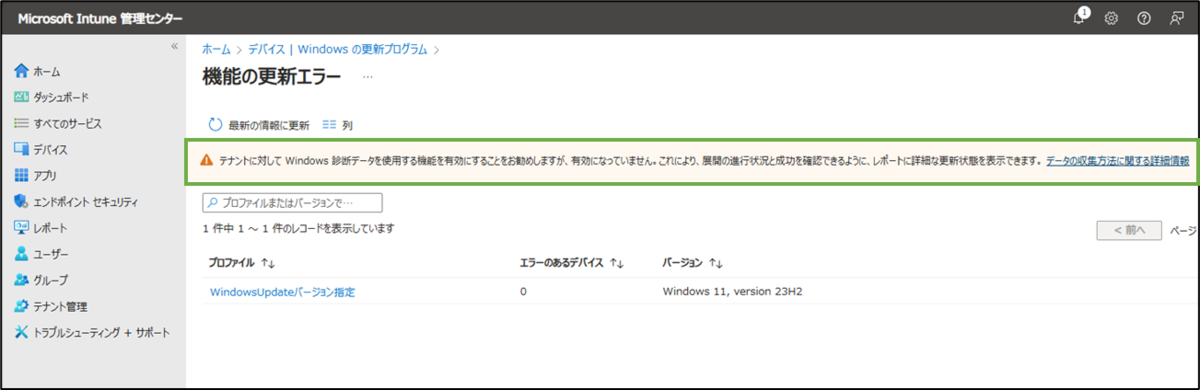Open the notifications bell icon
The height and width of the screenshot is (390, 1200).
(1079, 19)
